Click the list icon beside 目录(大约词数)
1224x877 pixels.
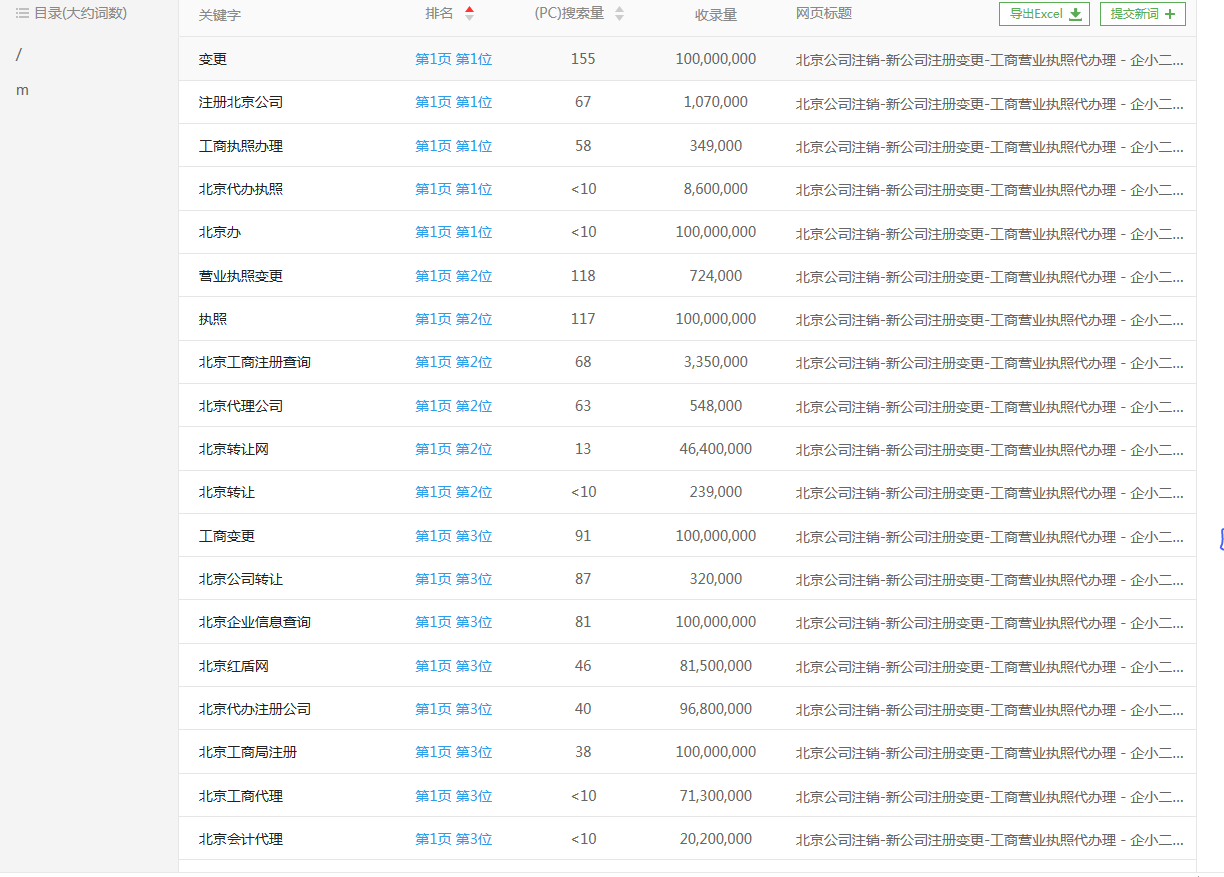click(20, 12)
